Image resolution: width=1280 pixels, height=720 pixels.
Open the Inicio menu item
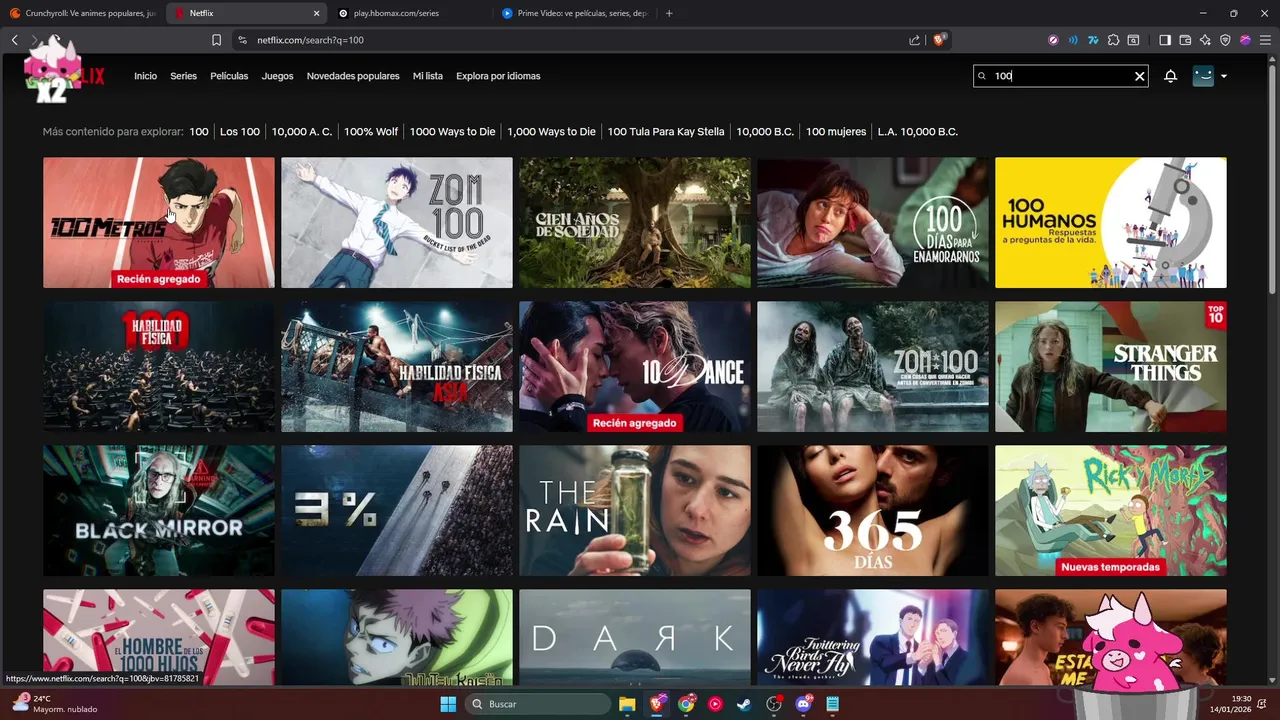pyautogui.click(x=146, y=76)
